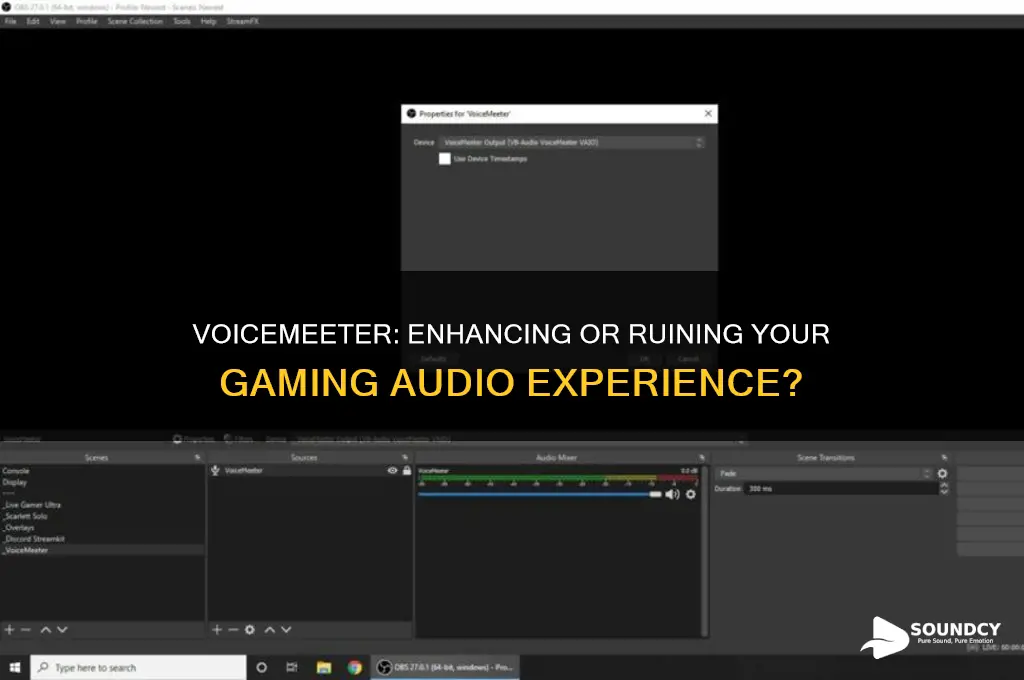
Task: Open the Profile menu
Action: [86, 22]
